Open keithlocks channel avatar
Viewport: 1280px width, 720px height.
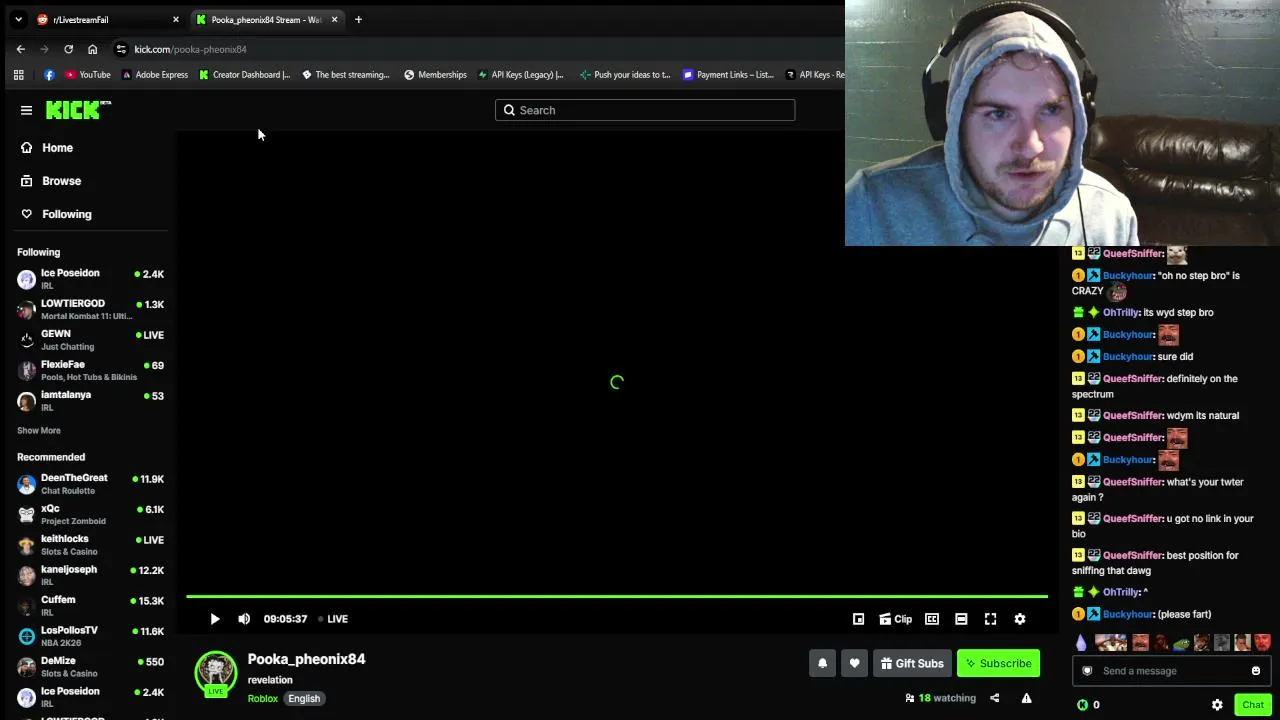27,545
